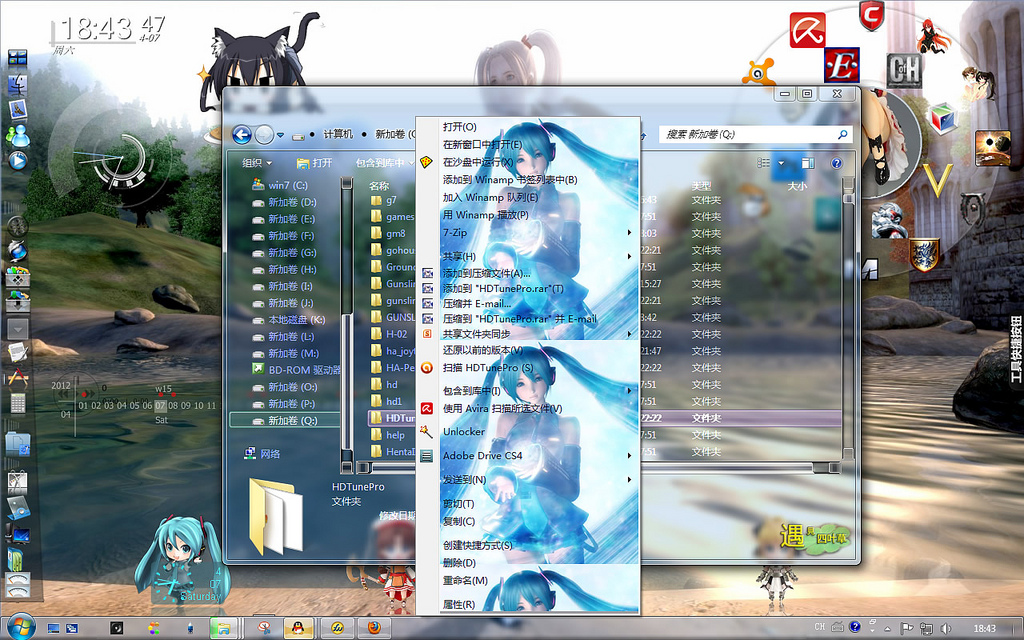The width and height of the screenshot is (1024, 640).
Task: Open the Comodo red shield icon
Action: coord(871,15)
